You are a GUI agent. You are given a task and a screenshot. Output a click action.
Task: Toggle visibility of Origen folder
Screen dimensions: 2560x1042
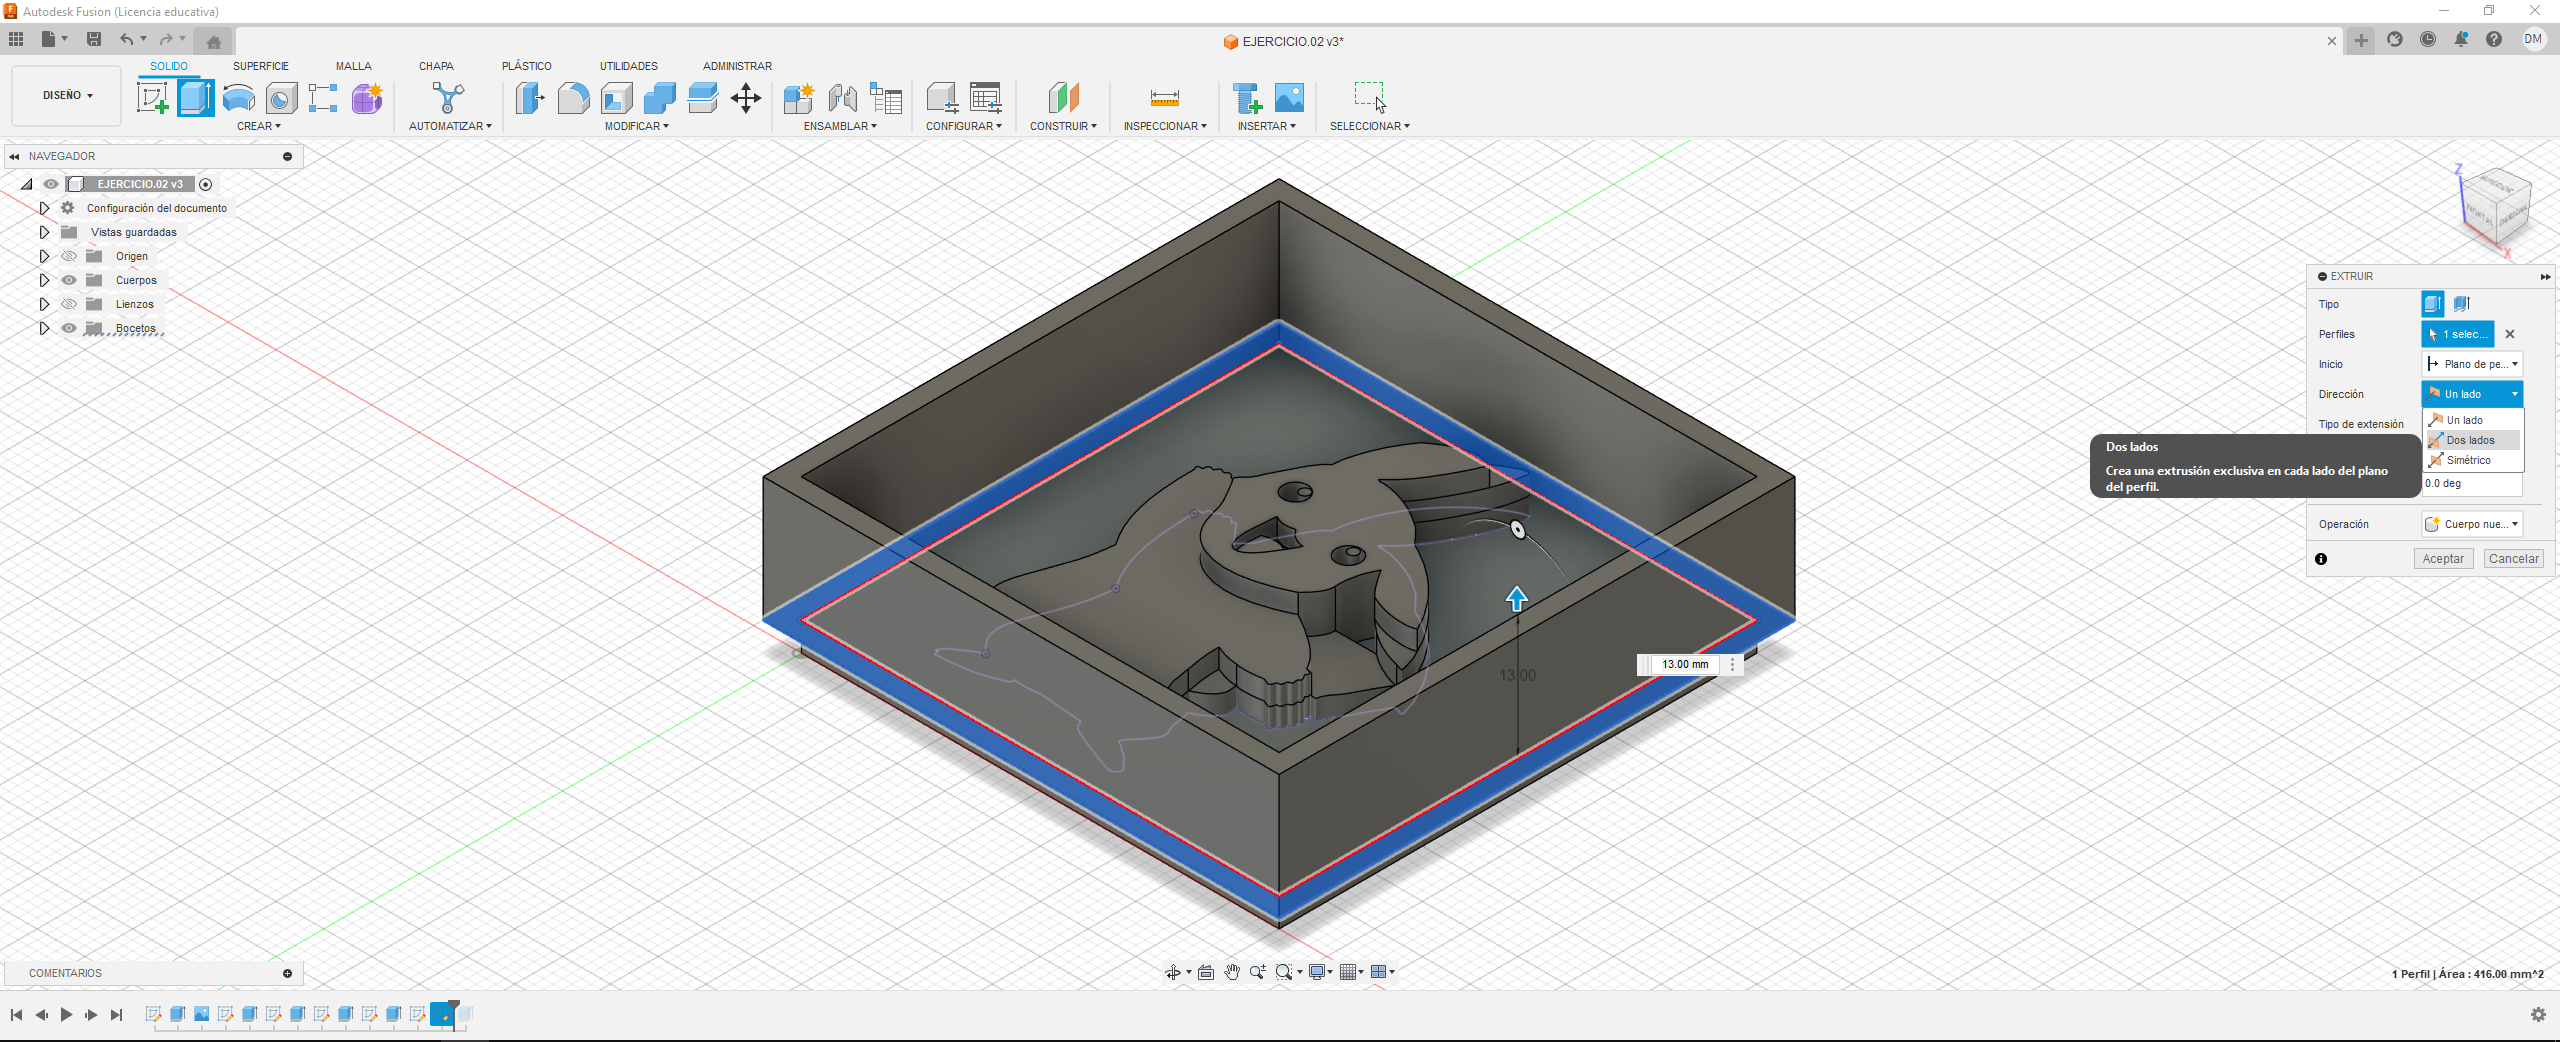(69, 256)
